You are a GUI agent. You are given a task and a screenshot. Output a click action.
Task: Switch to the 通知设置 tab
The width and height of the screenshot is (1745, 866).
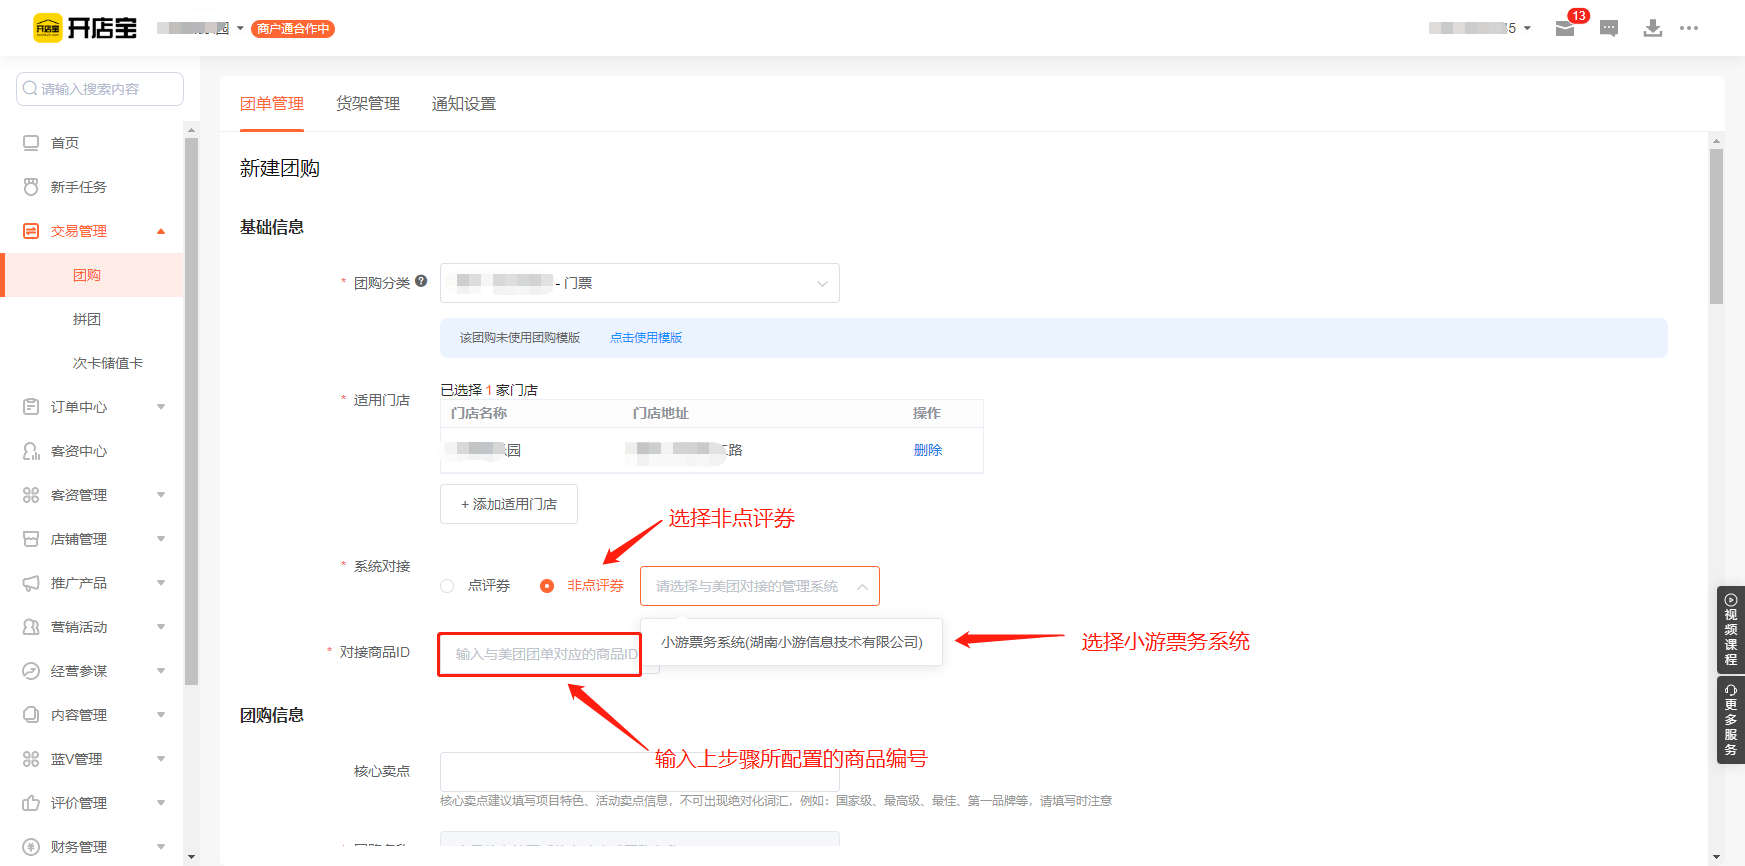tap(463, 104)
